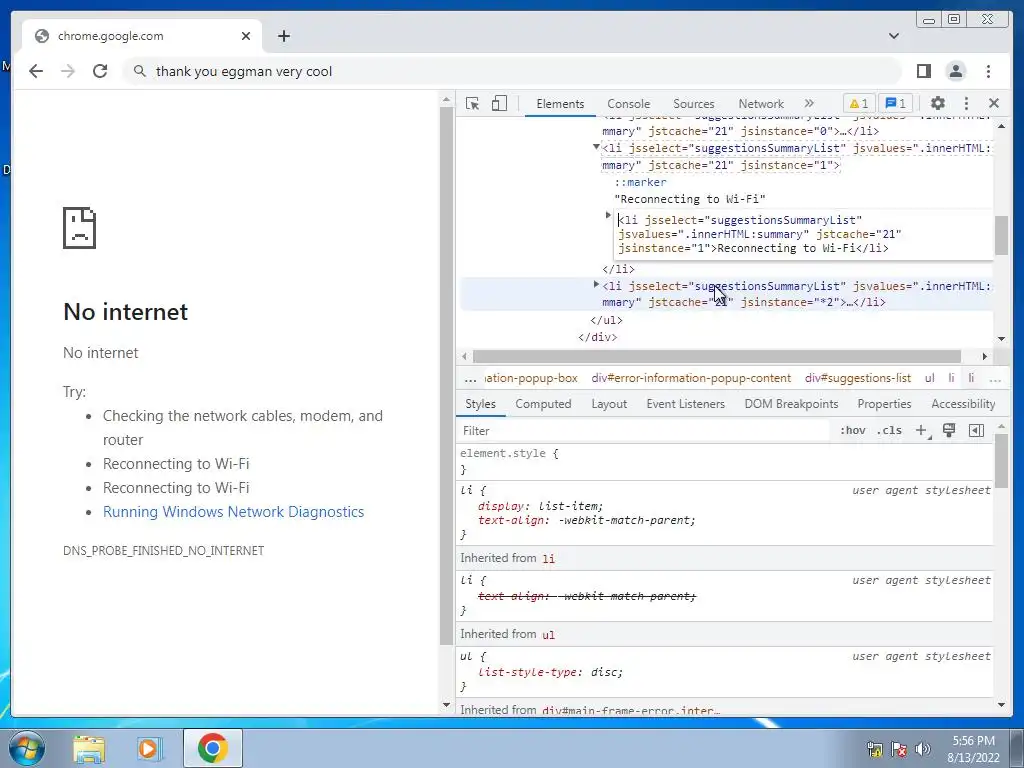Select the Computed pane tab

(x=543, y=404)
